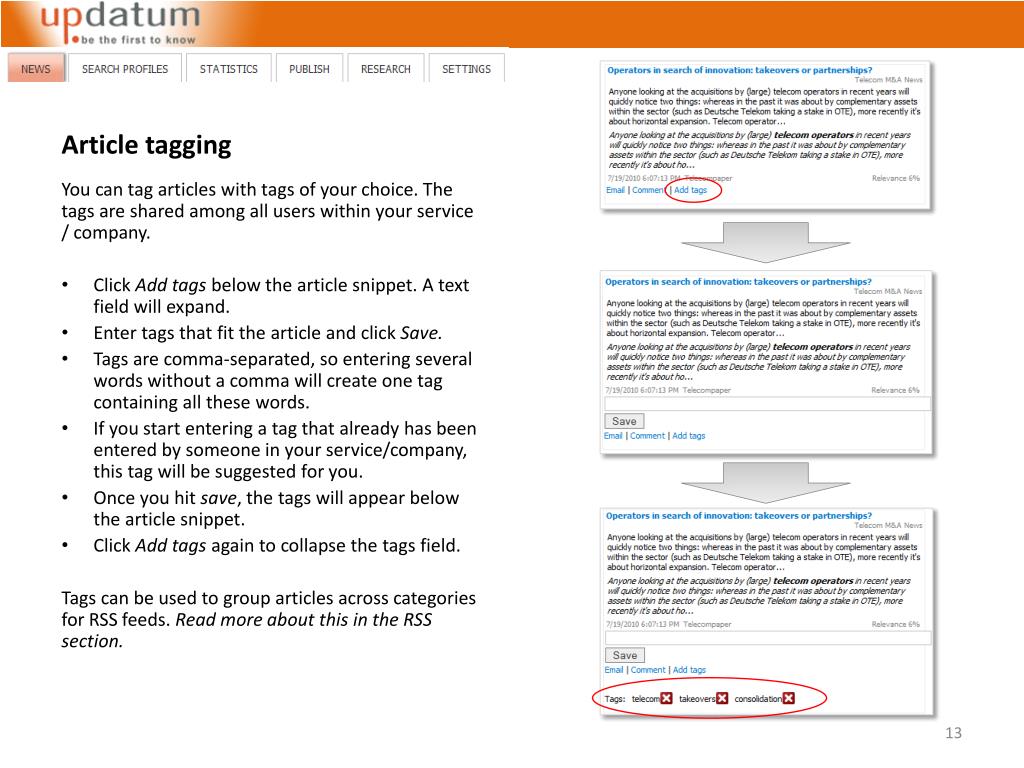The height and width of the screenshot is (768, 1024).
Task: Open Comment link in the card with Tags row
Action: point(648,669)
